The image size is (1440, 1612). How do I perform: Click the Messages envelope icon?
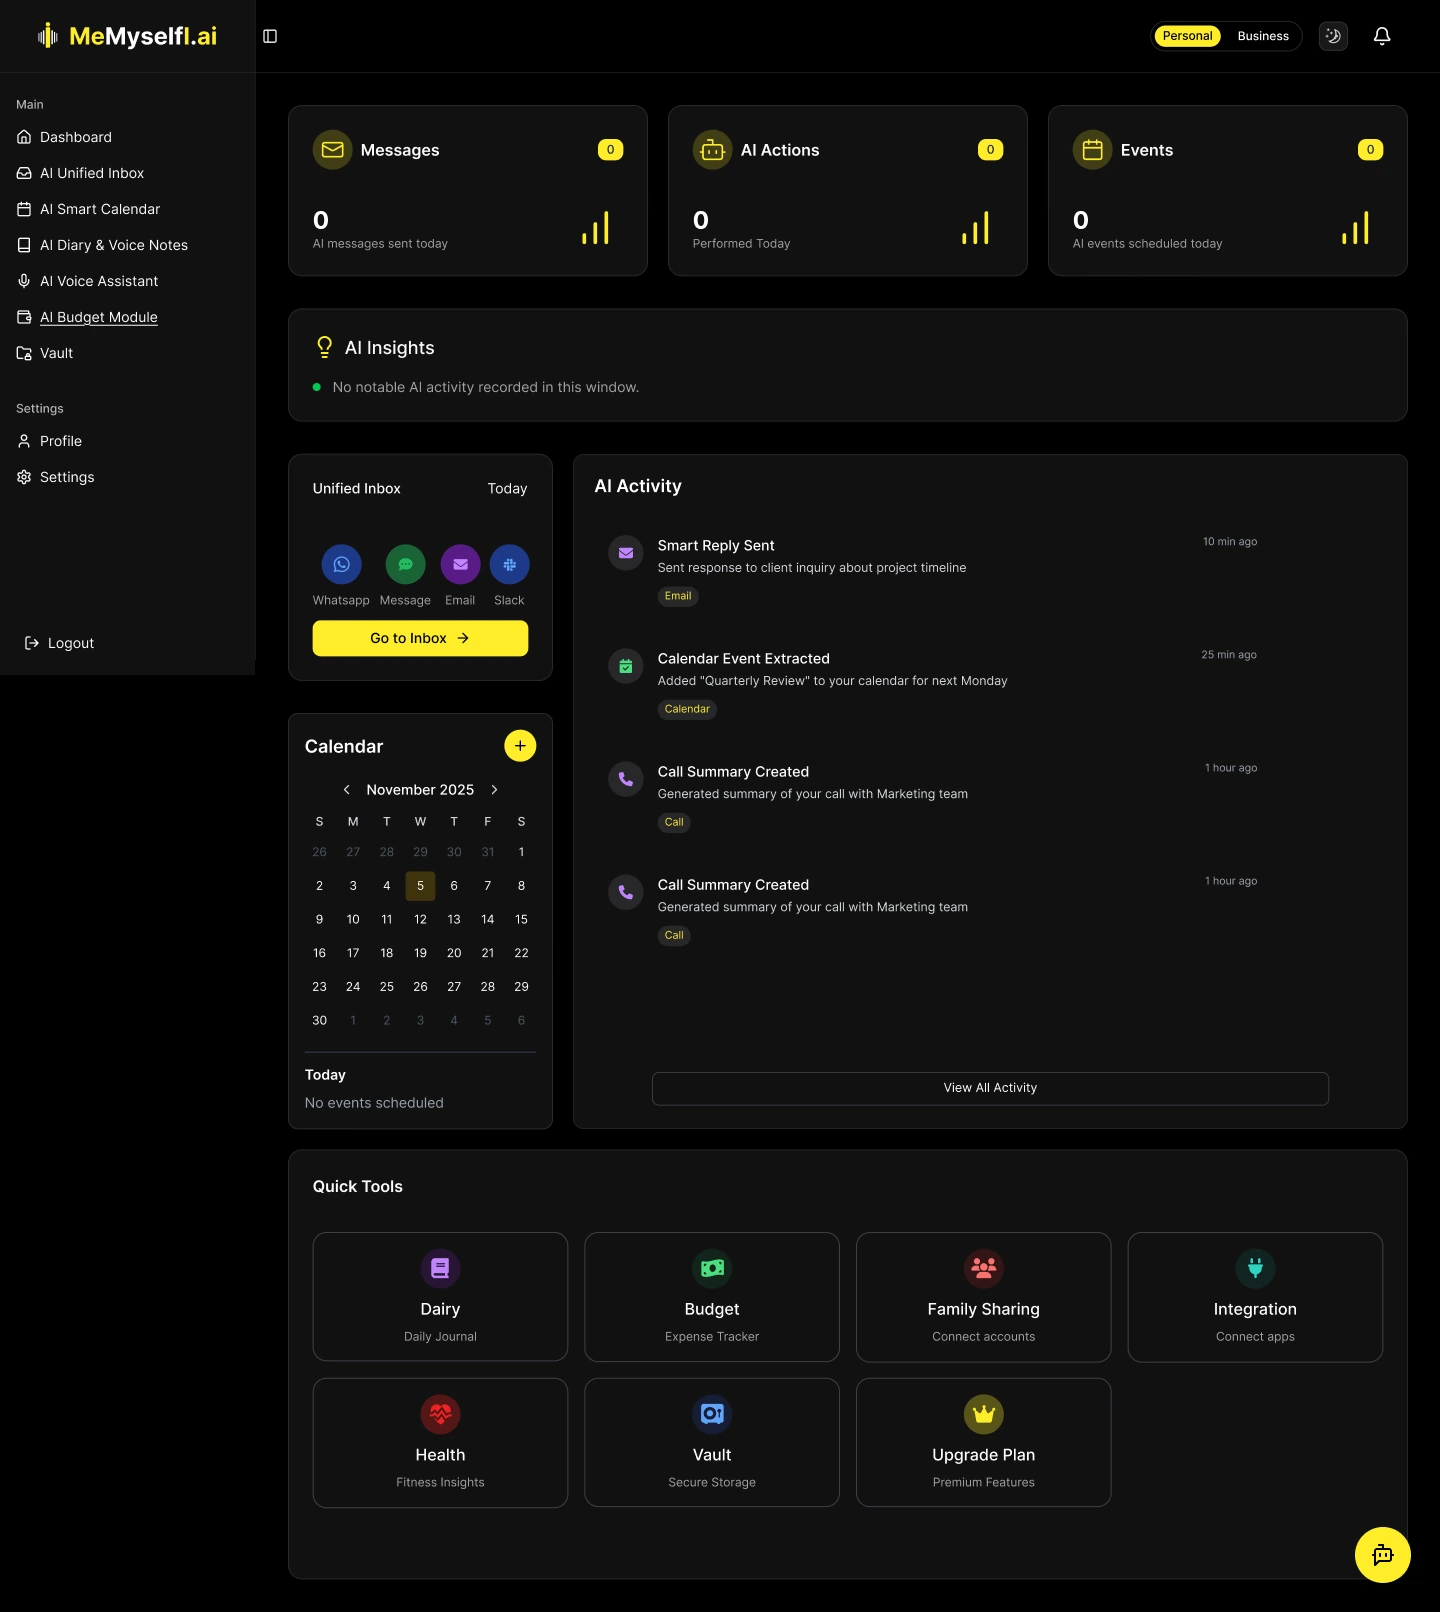[332, 150]
